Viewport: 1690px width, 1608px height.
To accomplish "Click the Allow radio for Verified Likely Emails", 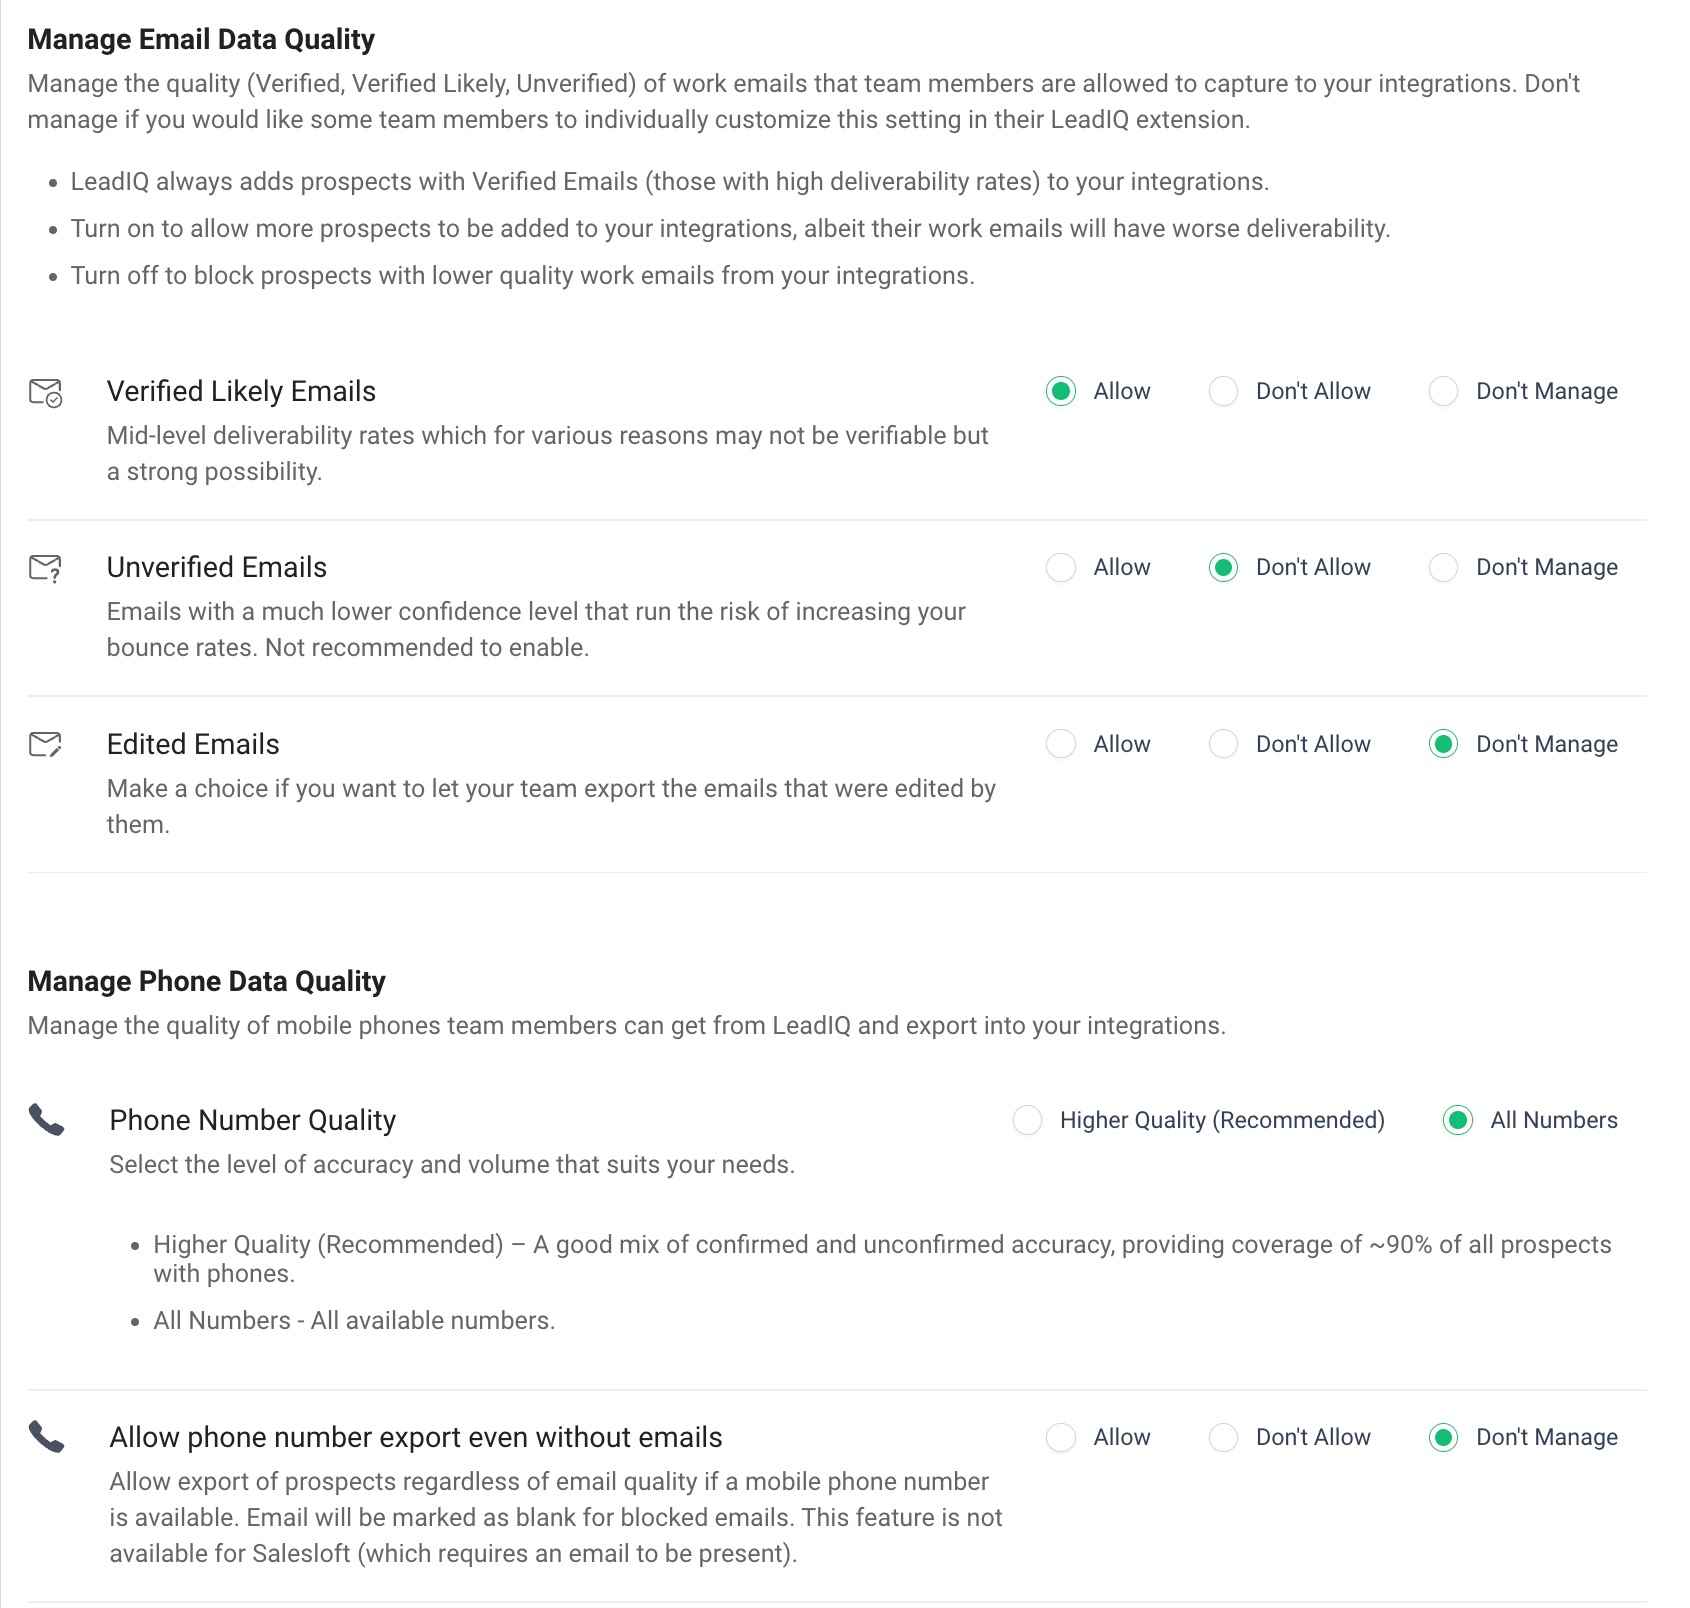I will coord(1061,391).
